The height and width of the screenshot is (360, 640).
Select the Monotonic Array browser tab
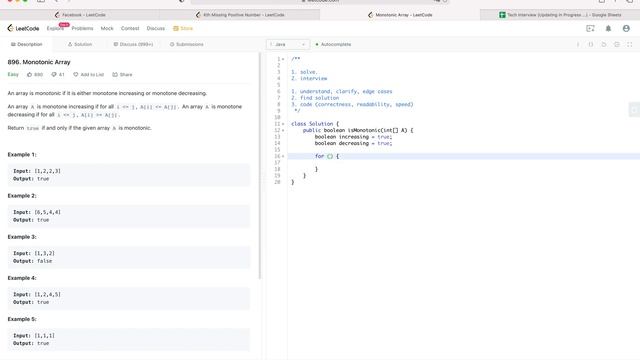[400, 15]
